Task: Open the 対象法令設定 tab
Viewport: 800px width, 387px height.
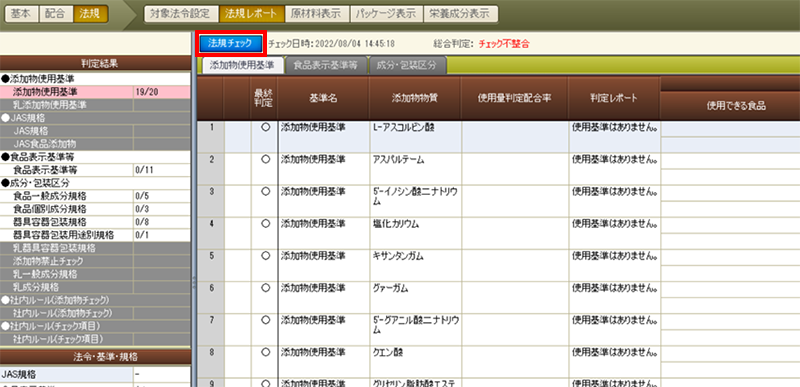Action: [180, 14]
